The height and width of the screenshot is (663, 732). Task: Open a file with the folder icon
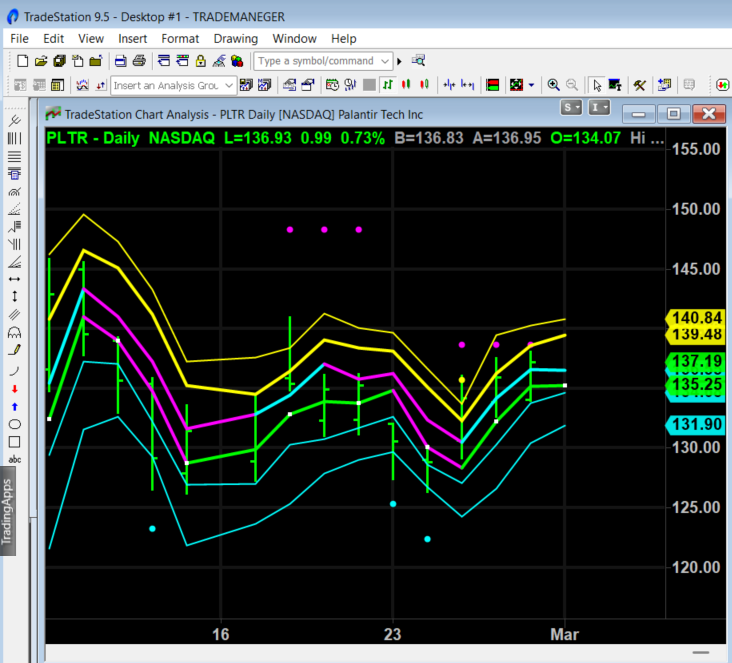(x=41, y=61)
